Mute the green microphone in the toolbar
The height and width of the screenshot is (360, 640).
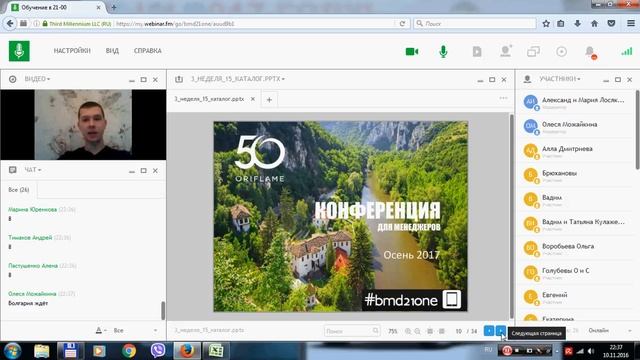pos(443,51)
